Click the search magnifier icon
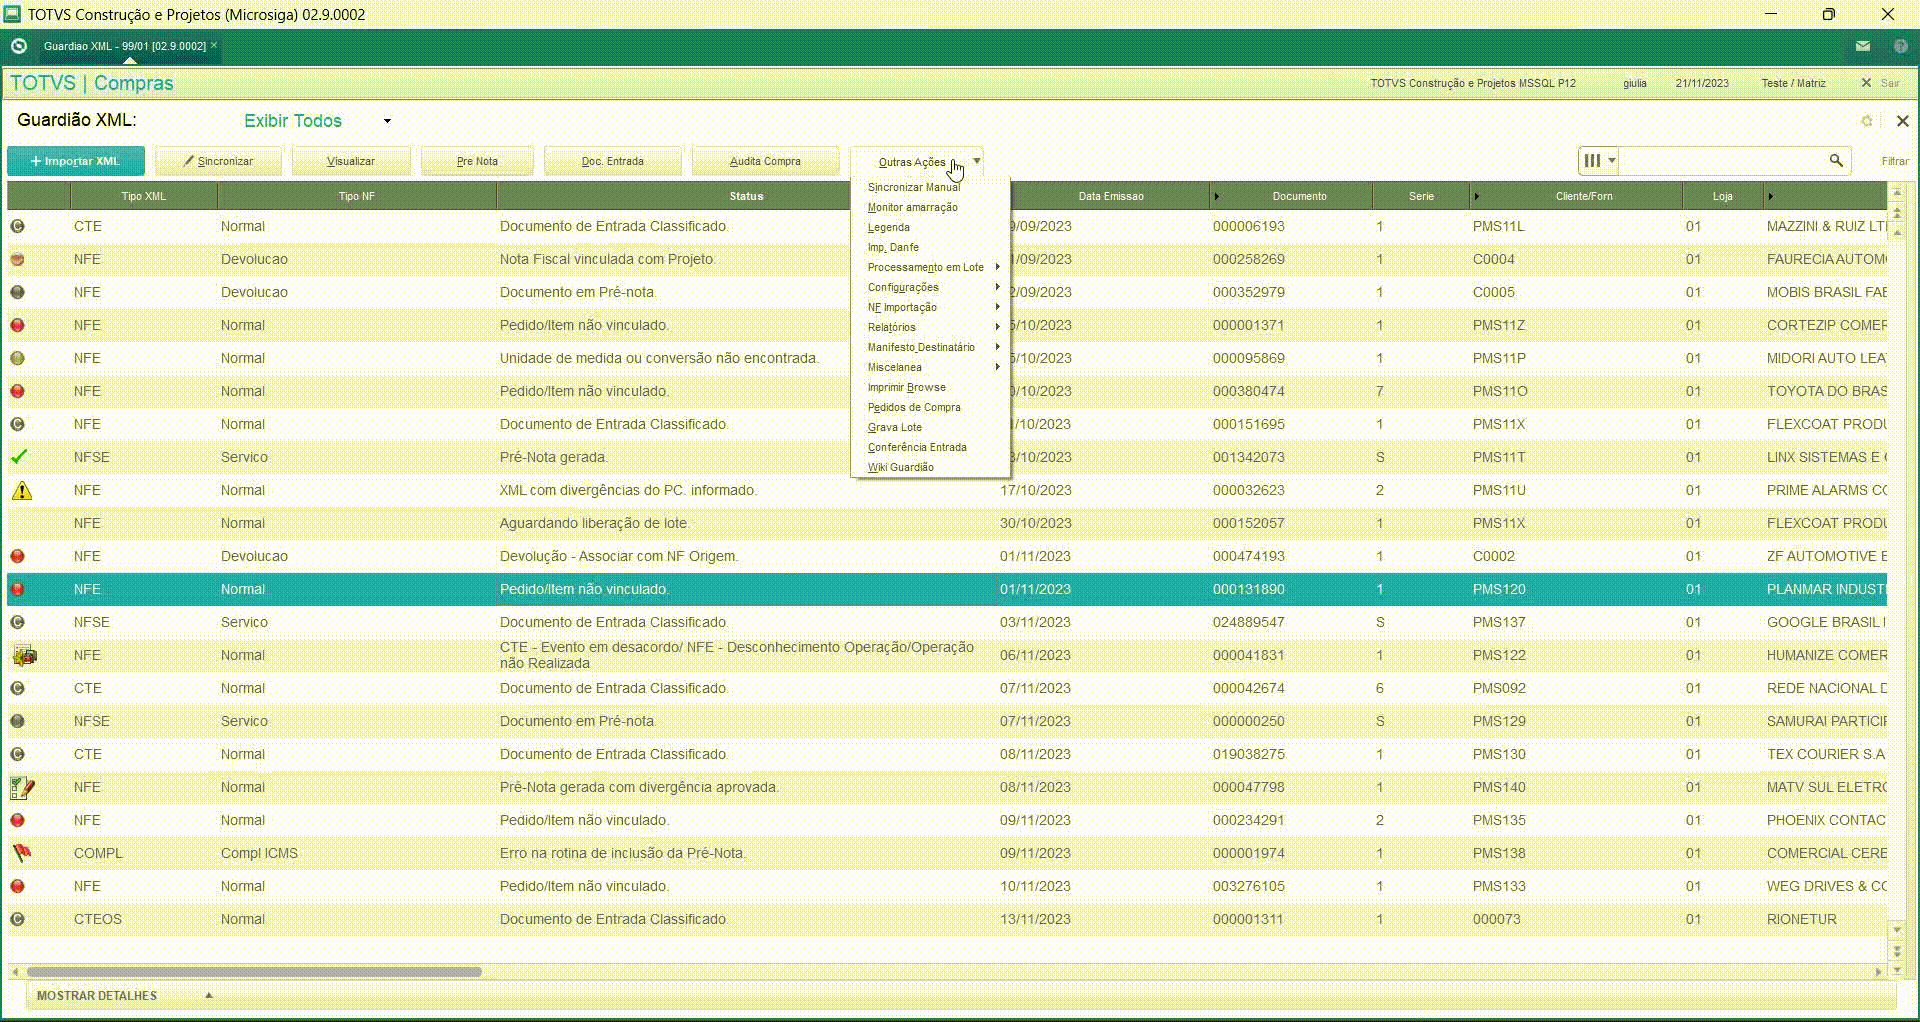The image size is (1920, 1022). coord(1836,161)
